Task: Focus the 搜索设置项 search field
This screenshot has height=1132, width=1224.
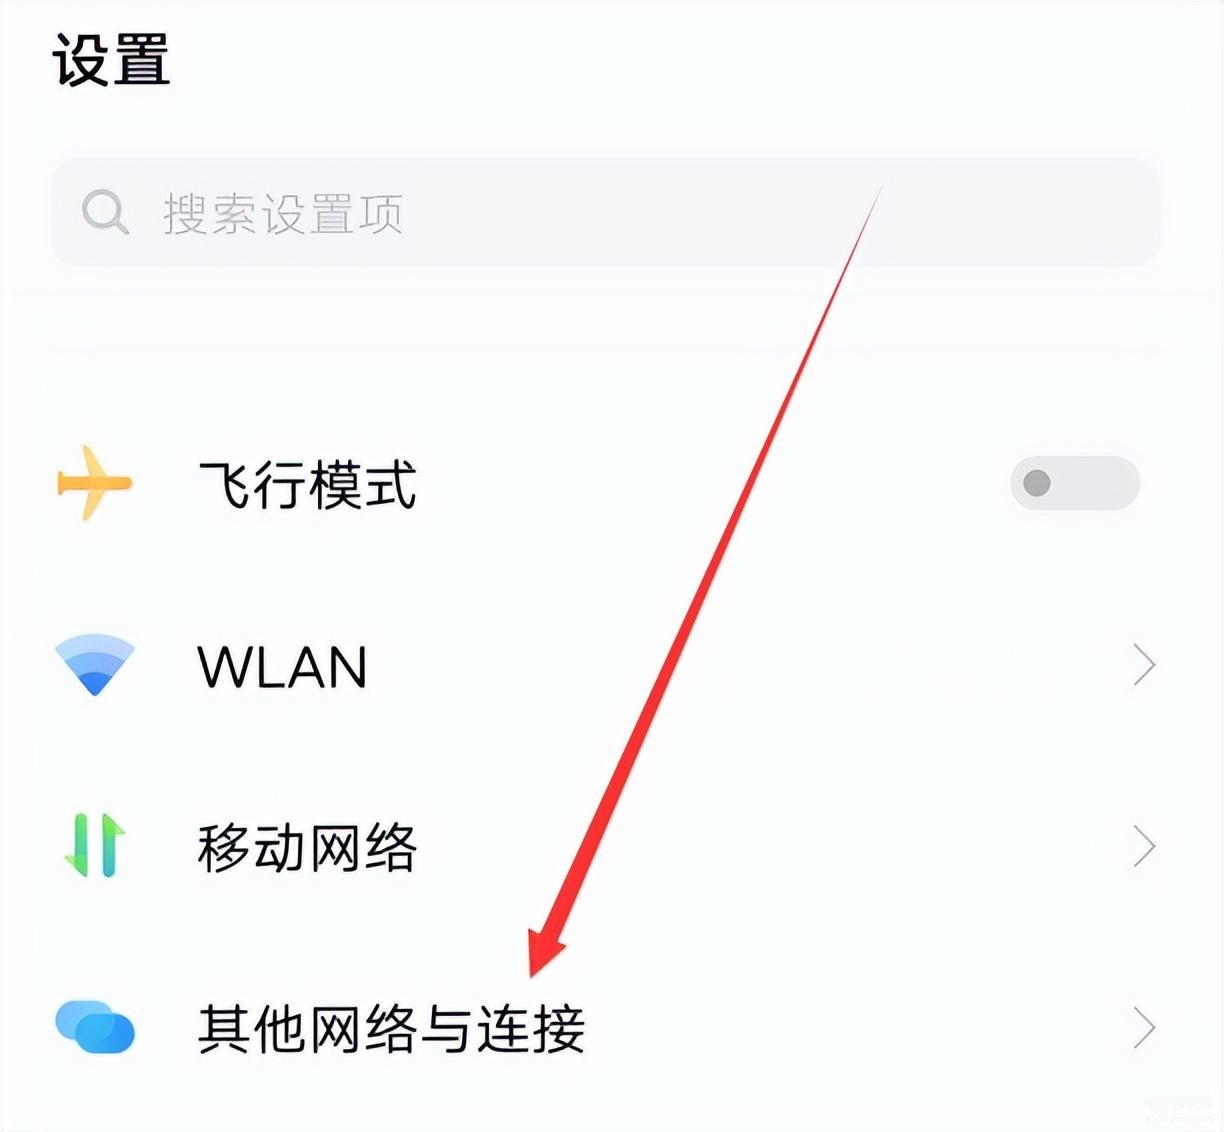Action: point(606,212)
